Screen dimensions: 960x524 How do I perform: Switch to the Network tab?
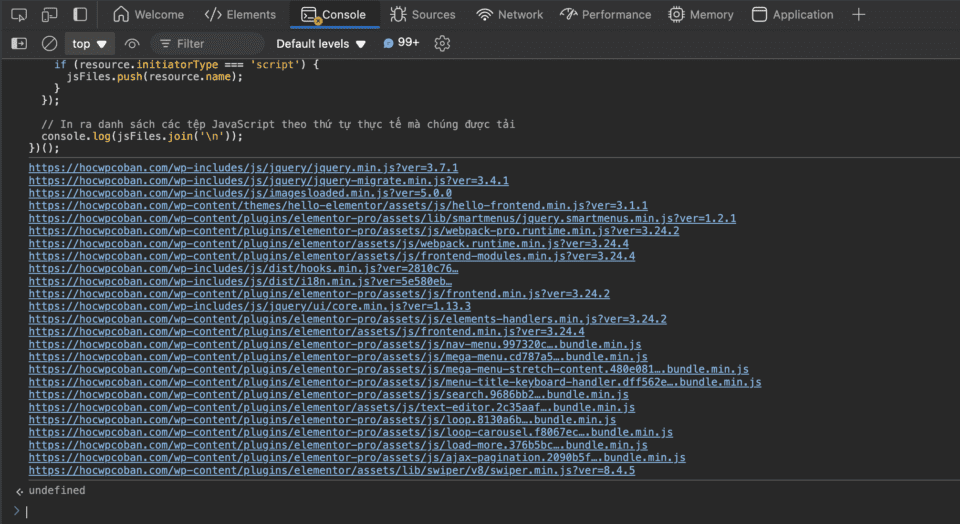(x=509, y=15)
